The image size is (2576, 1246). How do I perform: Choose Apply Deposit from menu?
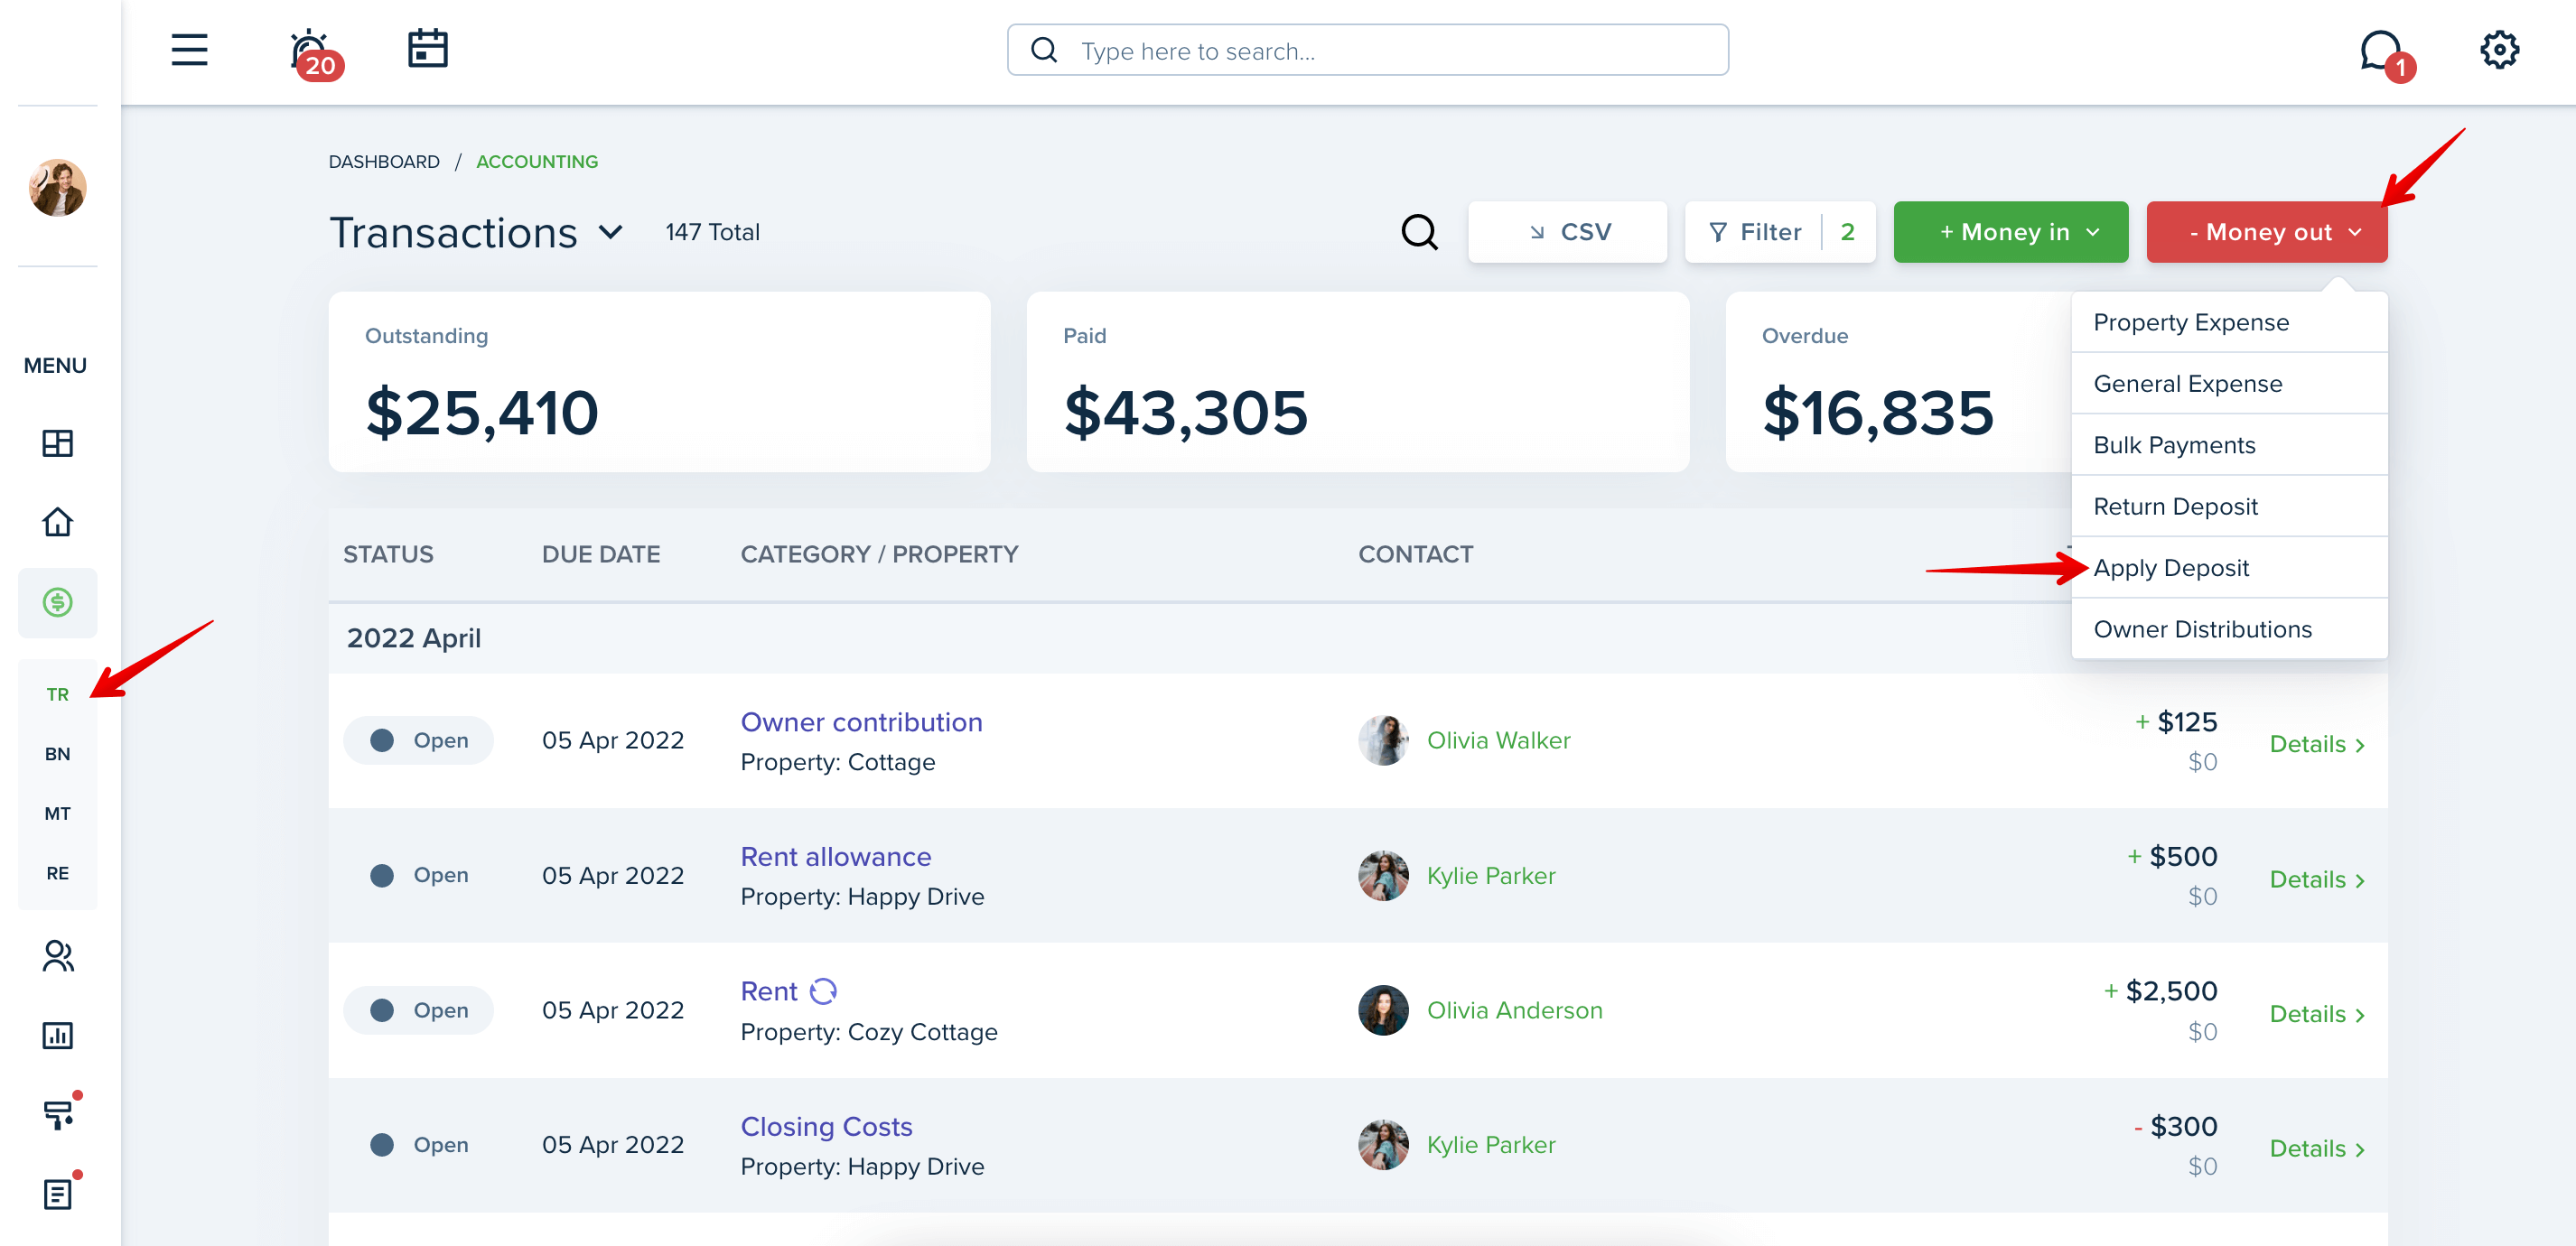pyautogui.click(x=2229, y=568)
